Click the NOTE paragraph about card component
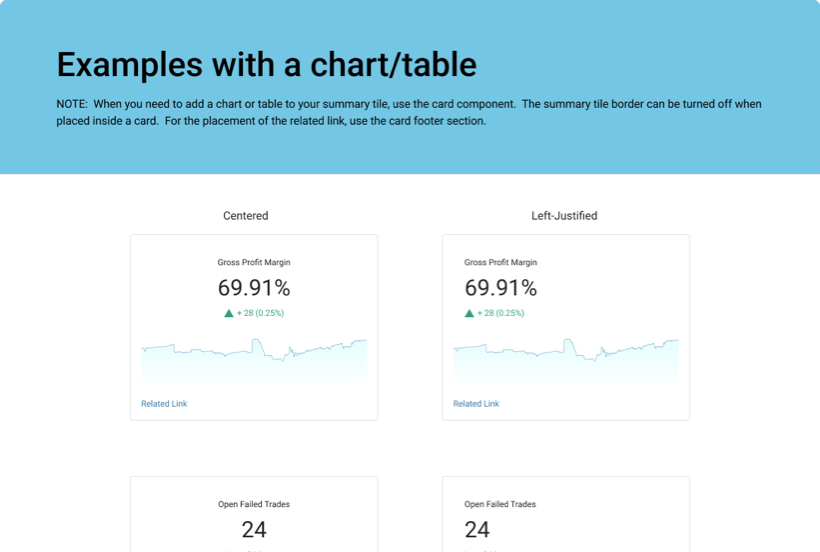Viewport: 820px width, 552px height. tap(409, 112)
